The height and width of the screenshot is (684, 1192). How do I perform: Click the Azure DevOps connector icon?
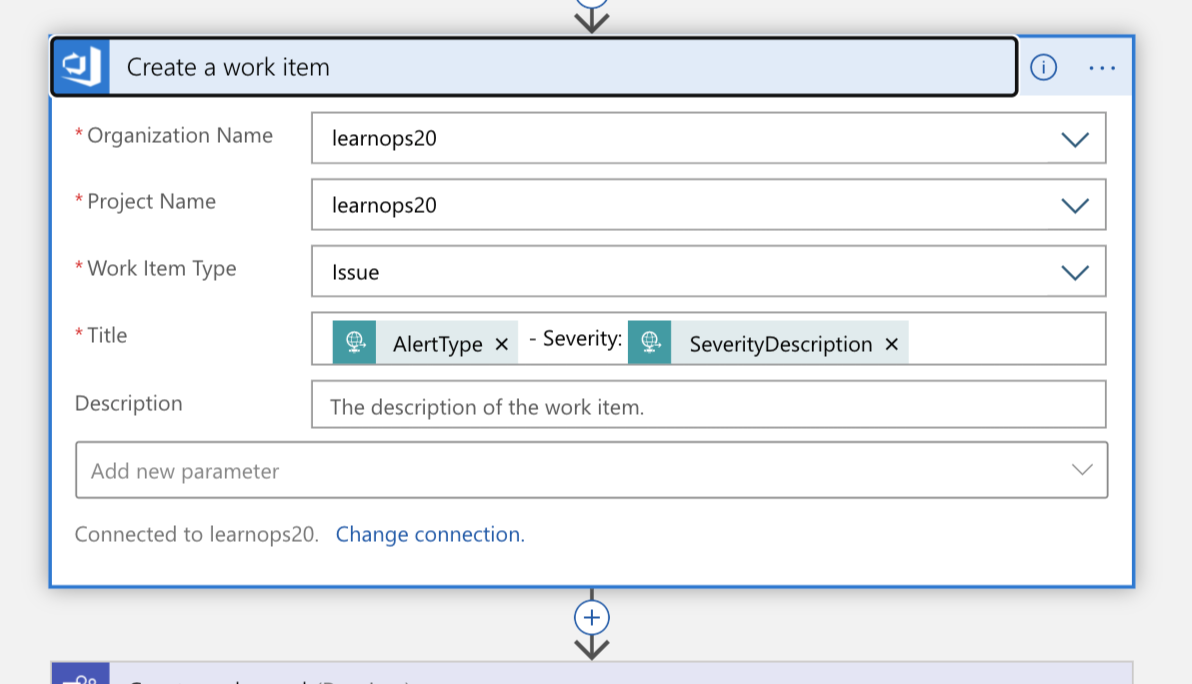[81, 67]
